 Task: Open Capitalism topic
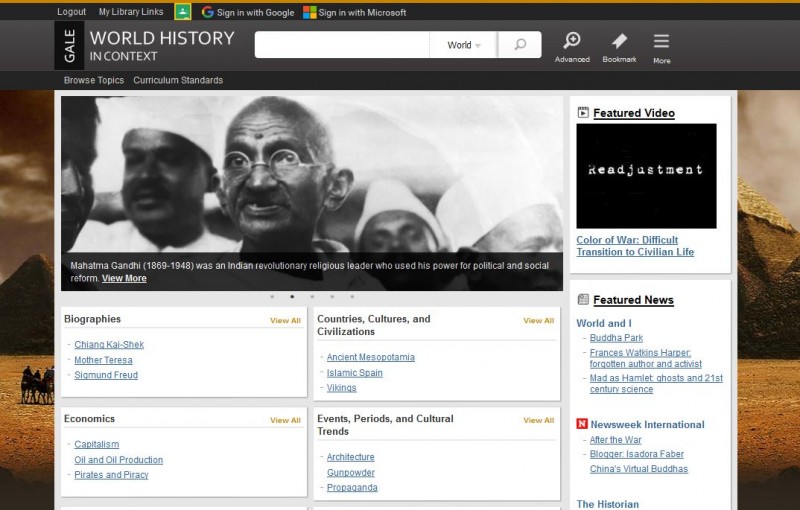(97, 444)
